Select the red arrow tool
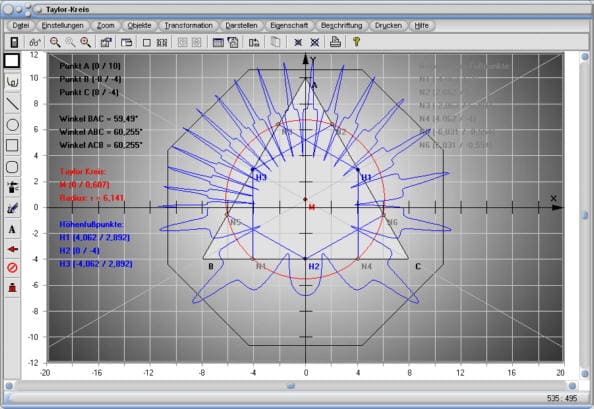 (x=13, y=249)
